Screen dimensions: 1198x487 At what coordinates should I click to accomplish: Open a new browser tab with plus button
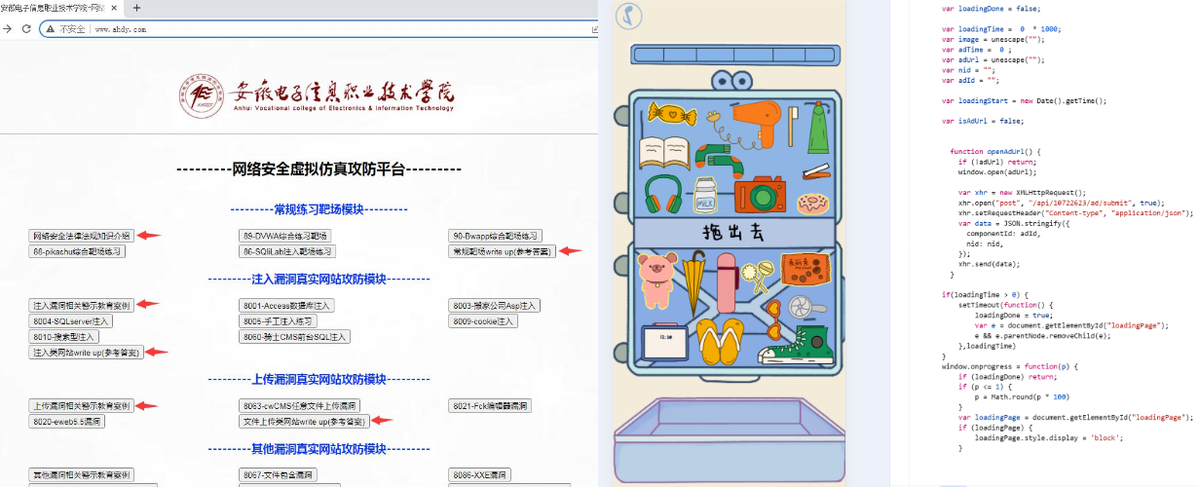(136, 8)
